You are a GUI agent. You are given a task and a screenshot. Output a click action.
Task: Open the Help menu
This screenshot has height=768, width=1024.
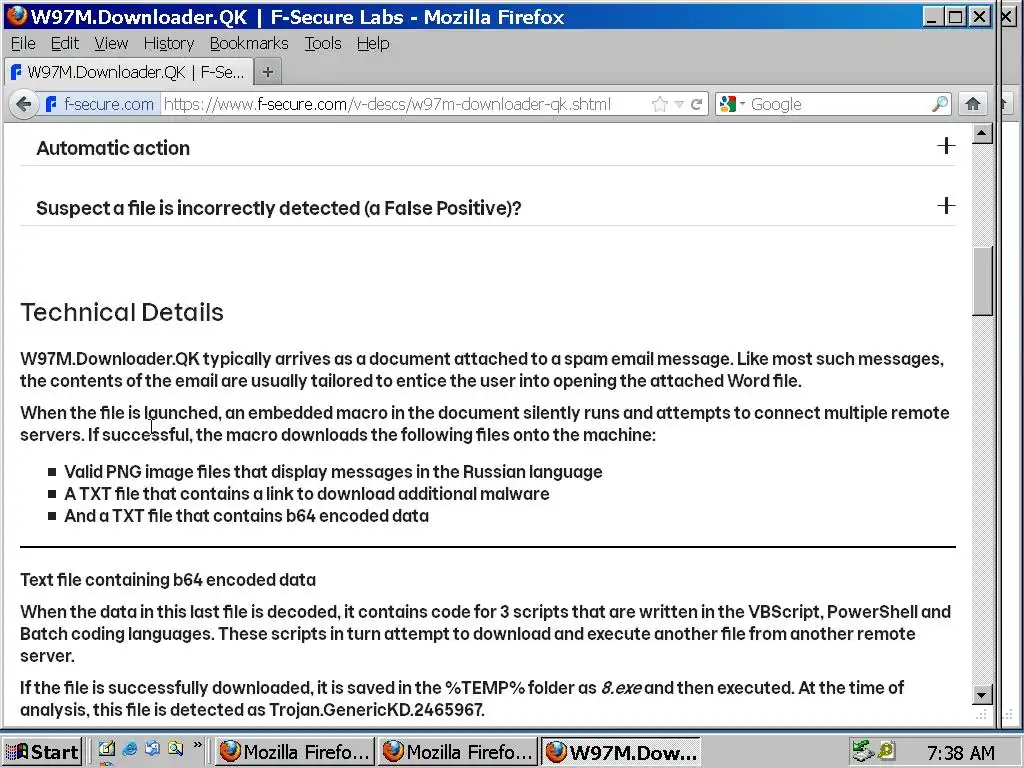(x=373, y=43)
